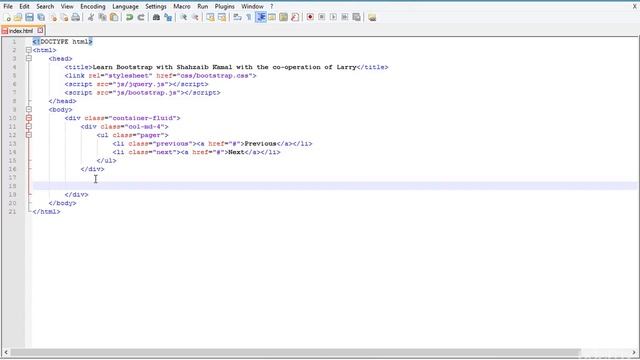
Task: Stop macro recording icon
Action: tap(322, 17)
